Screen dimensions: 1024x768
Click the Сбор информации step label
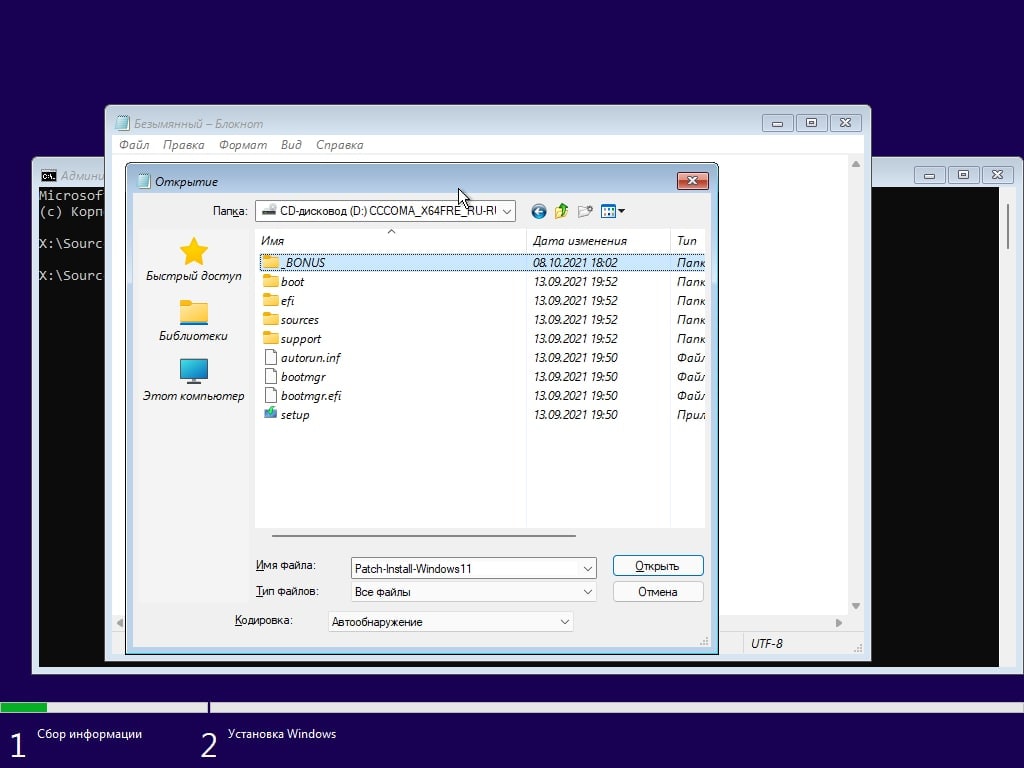[x=89, y=734]
